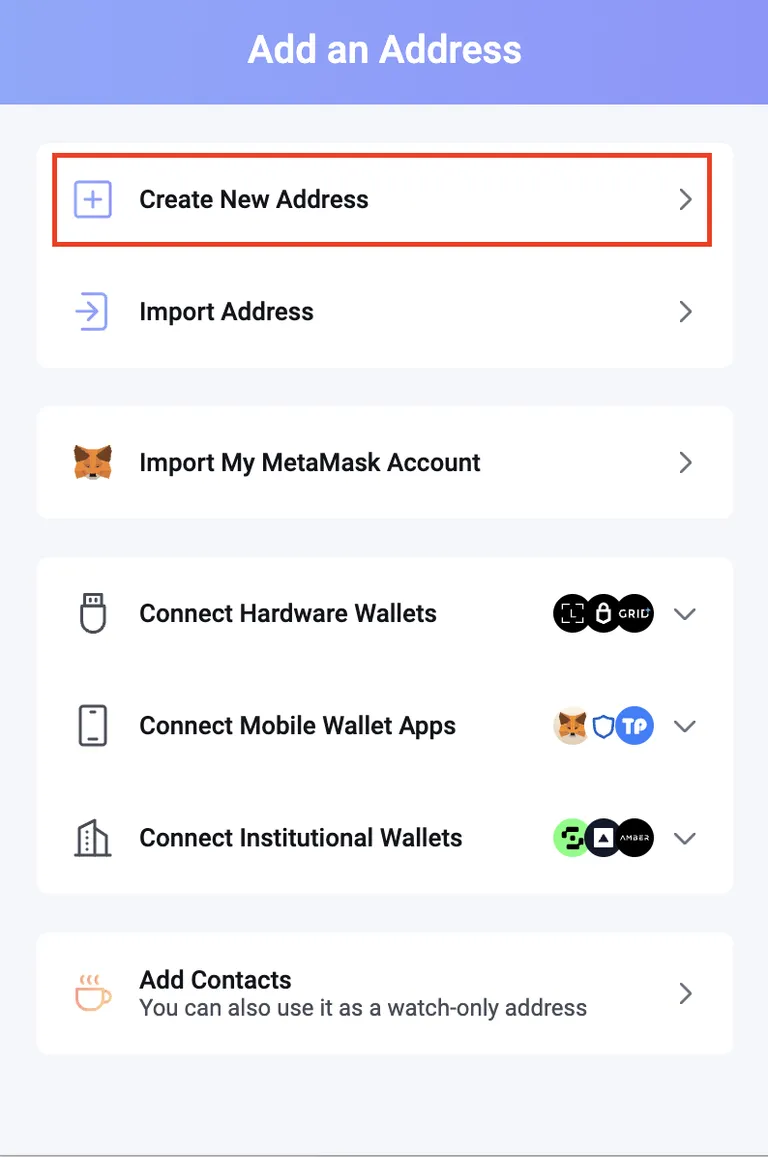Open Add Contacts option

(384, 993)
